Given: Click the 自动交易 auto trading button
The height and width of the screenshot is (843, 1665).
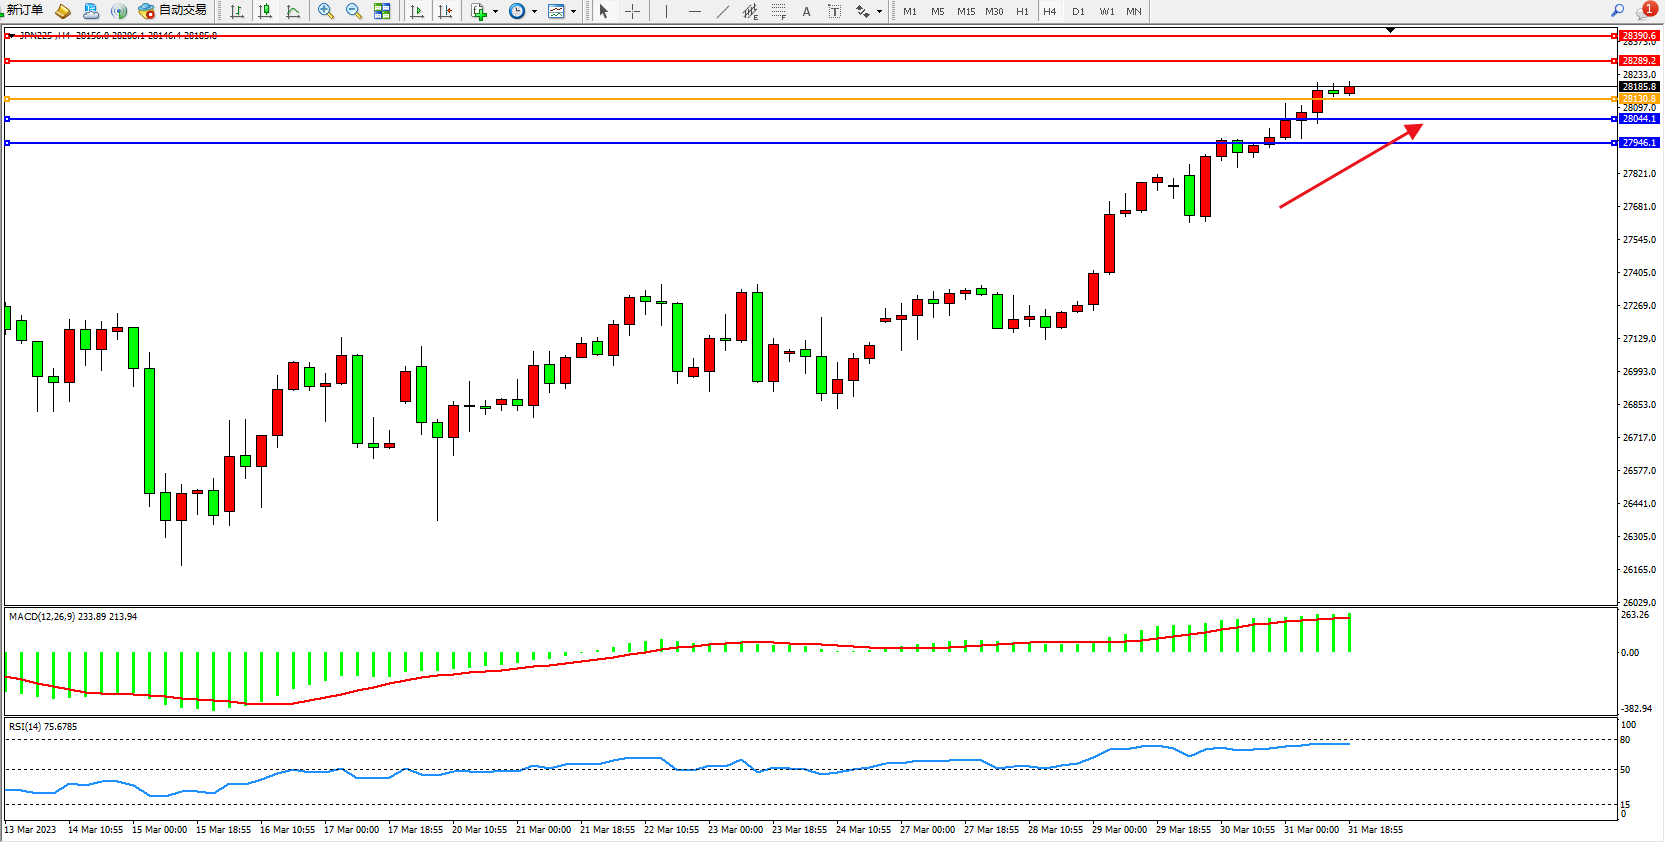Looking at the screenshot, I should 173,11.
